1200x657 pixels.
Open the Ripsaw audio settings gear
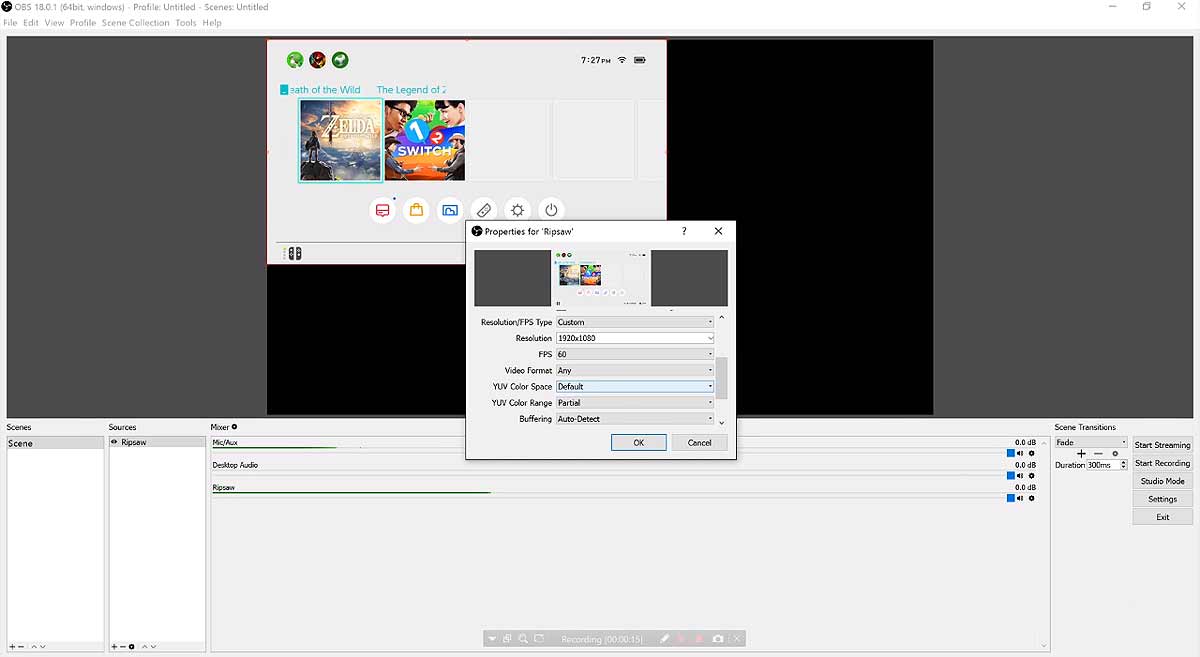click(1031, 498)
